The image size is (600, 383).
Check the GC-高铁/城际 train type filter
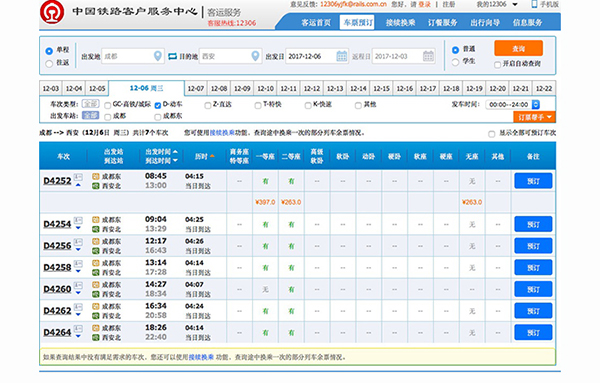point(108,105)
